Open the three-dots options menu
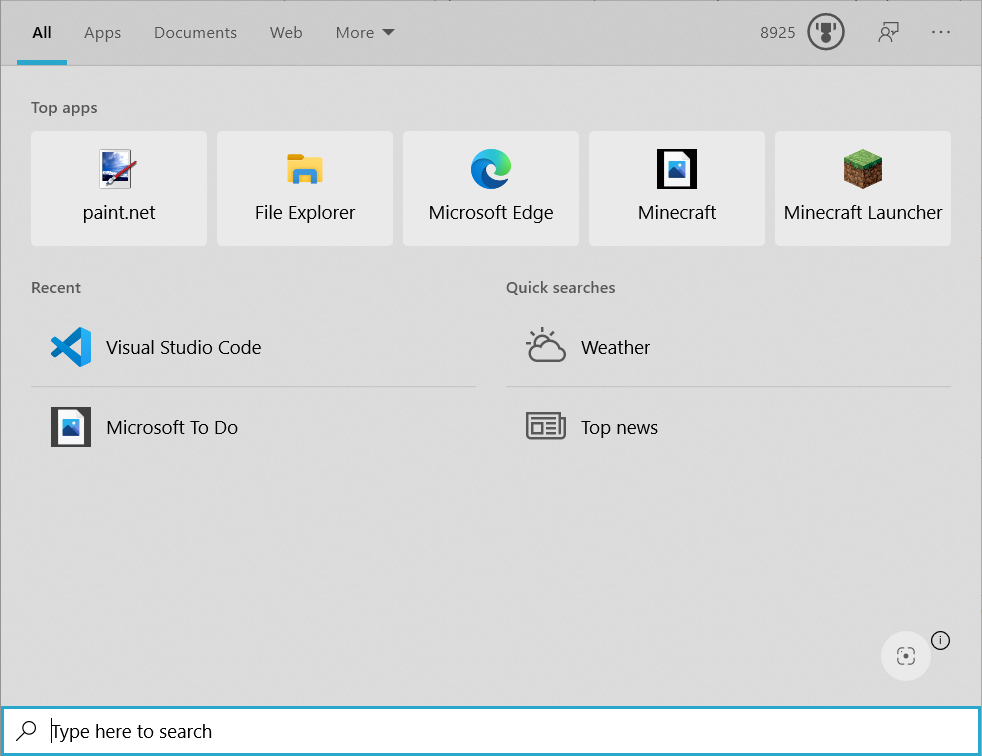The width and height of the screenshot is (982, 756). [x=941, y=32]
